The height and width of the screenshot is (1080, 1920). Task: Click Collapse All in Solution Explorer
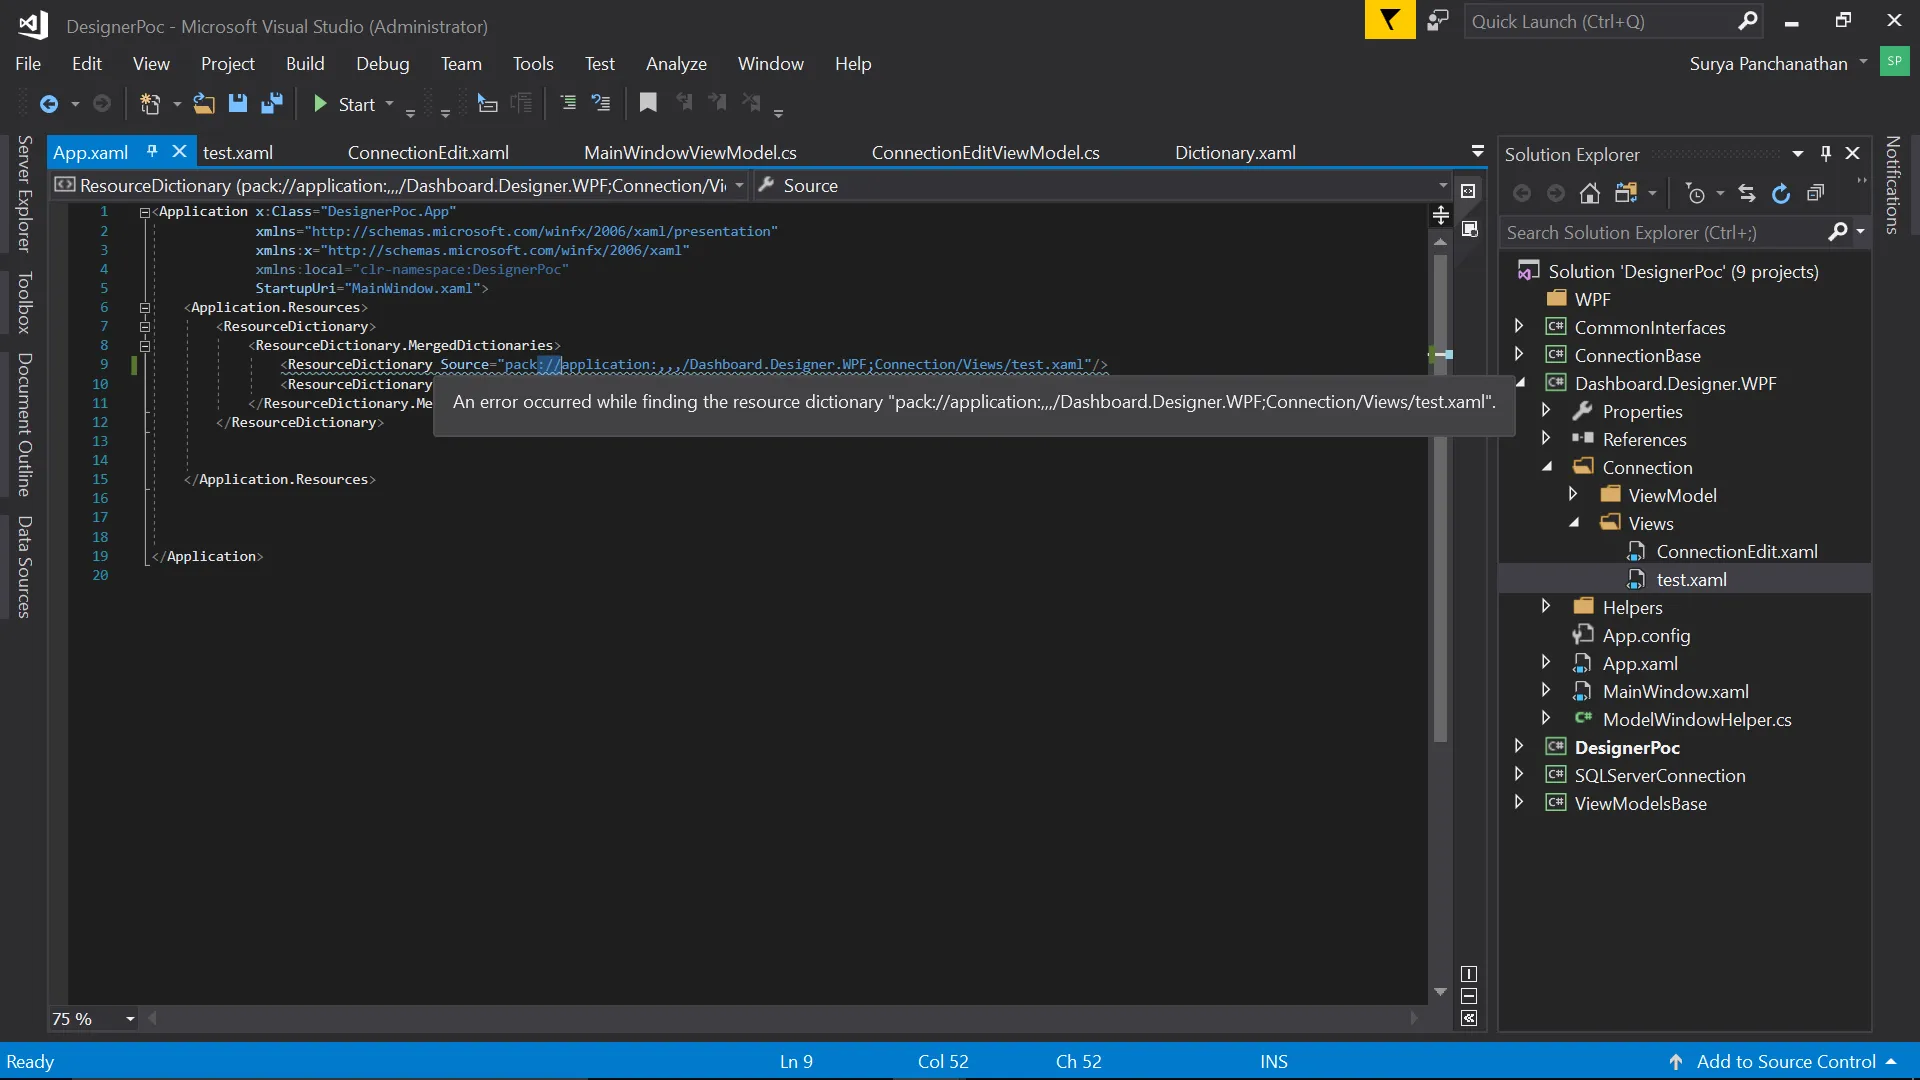pyautogui.click(x=1815, y=194)
